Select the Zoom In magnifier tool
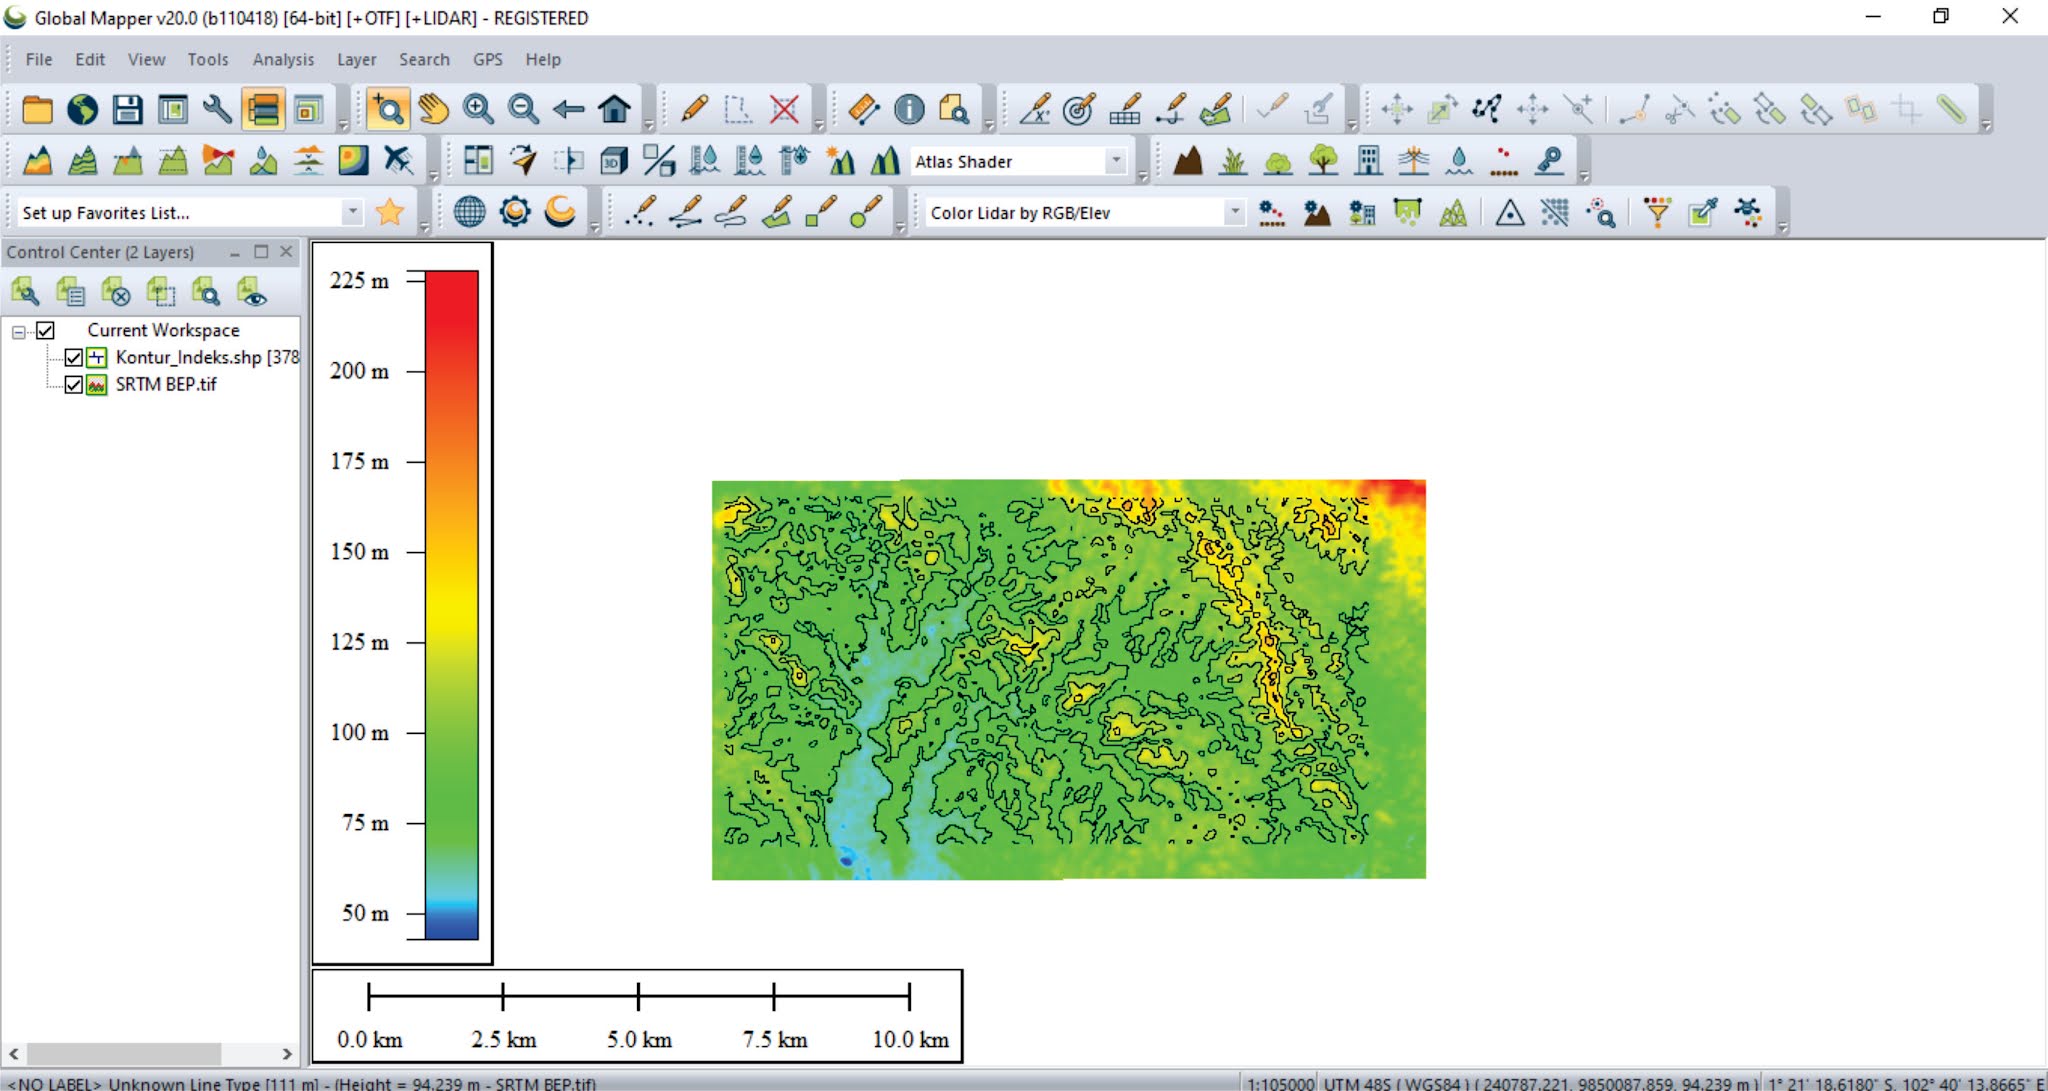 pyautogui.click(x=478, y=110)
